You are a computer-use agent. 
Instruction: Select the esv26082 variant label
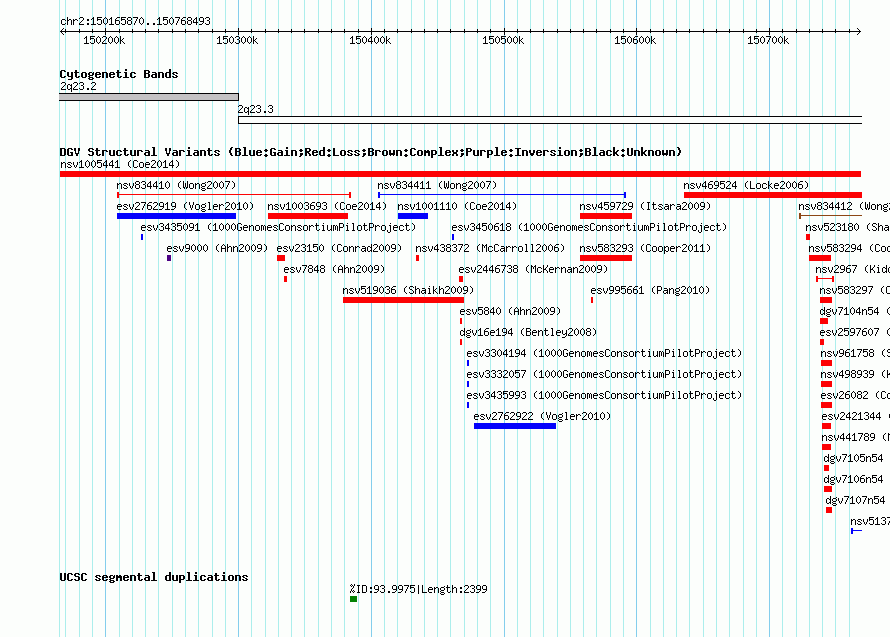[855, 395]
